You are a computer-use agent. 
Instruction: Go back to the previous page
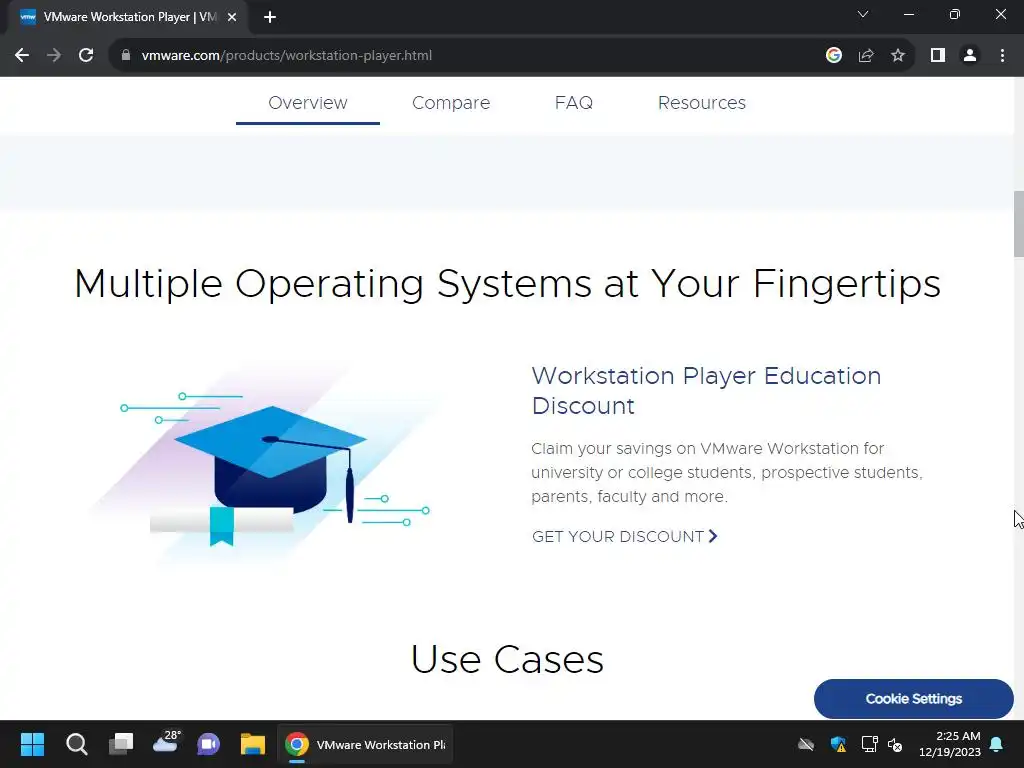[x=22, y=56]
